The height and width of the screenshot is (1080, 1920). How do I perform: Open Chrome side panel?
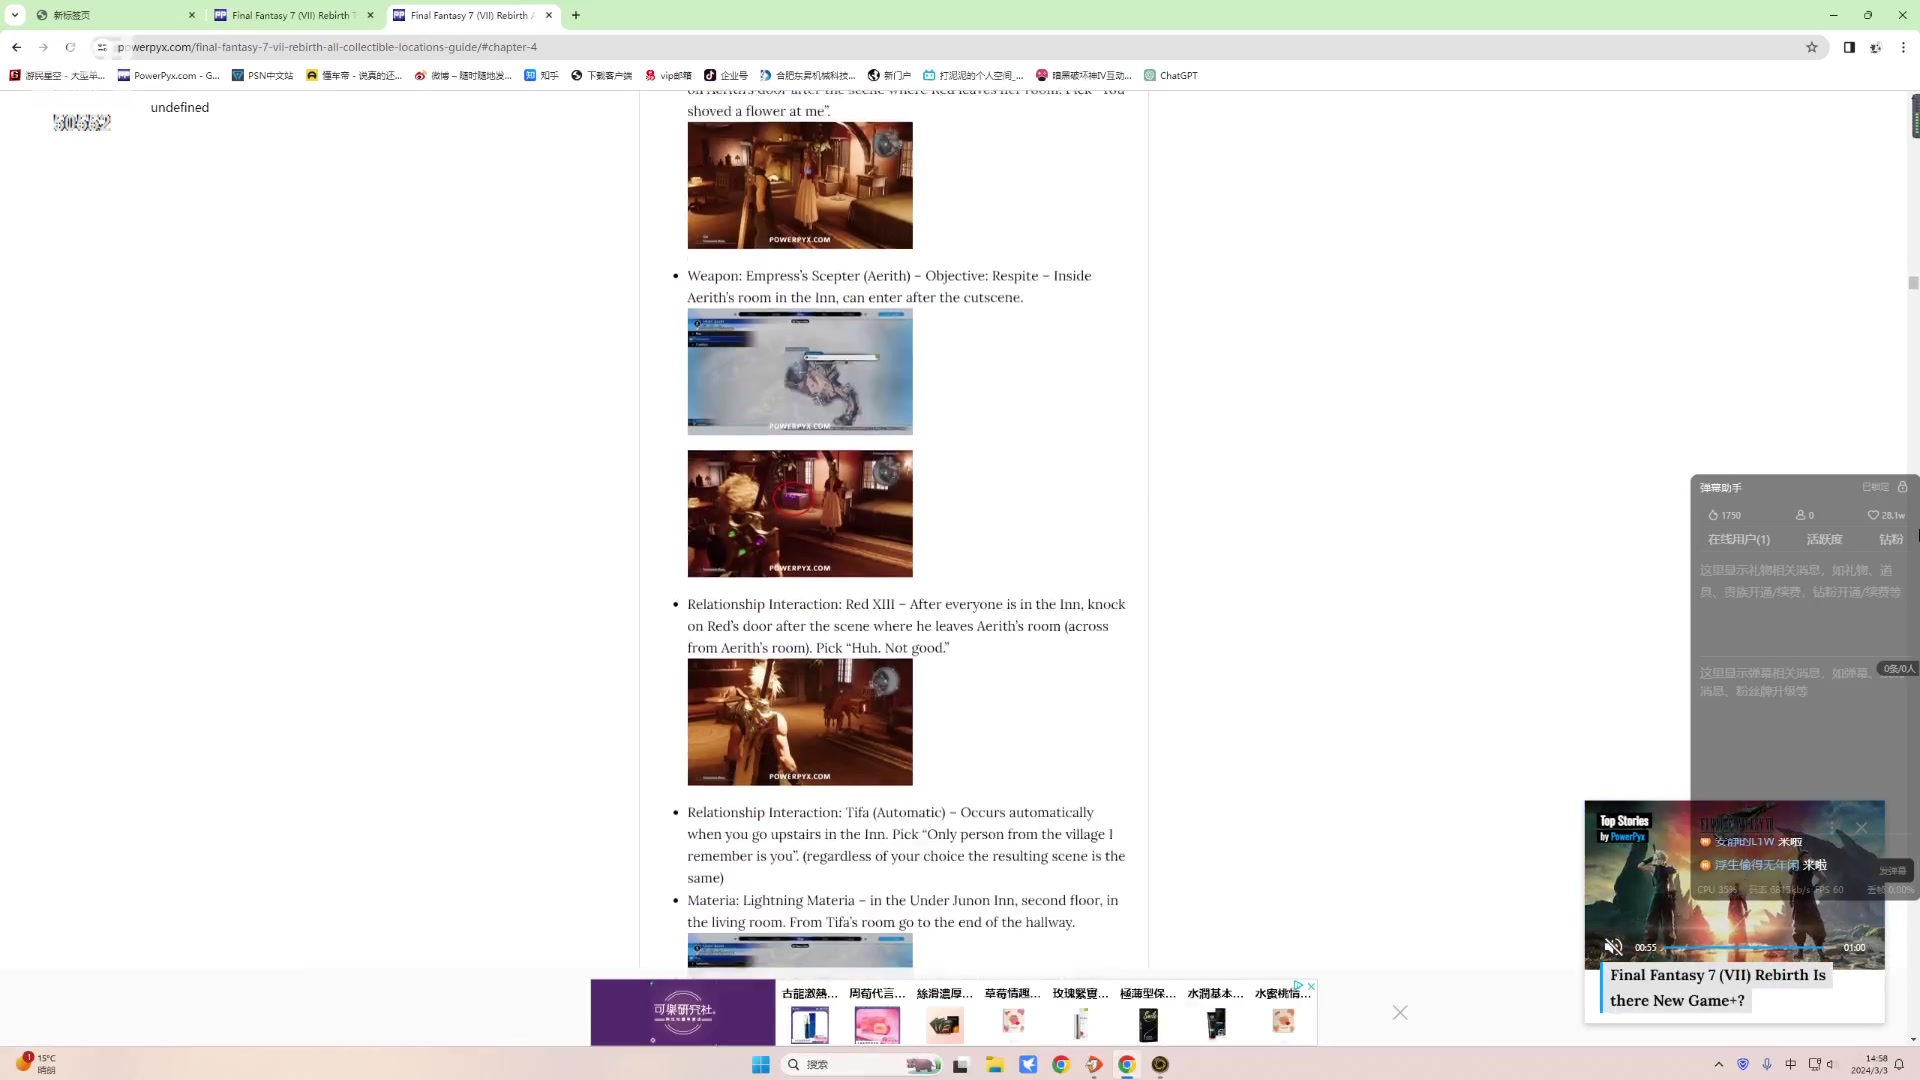pos(1849,47)
